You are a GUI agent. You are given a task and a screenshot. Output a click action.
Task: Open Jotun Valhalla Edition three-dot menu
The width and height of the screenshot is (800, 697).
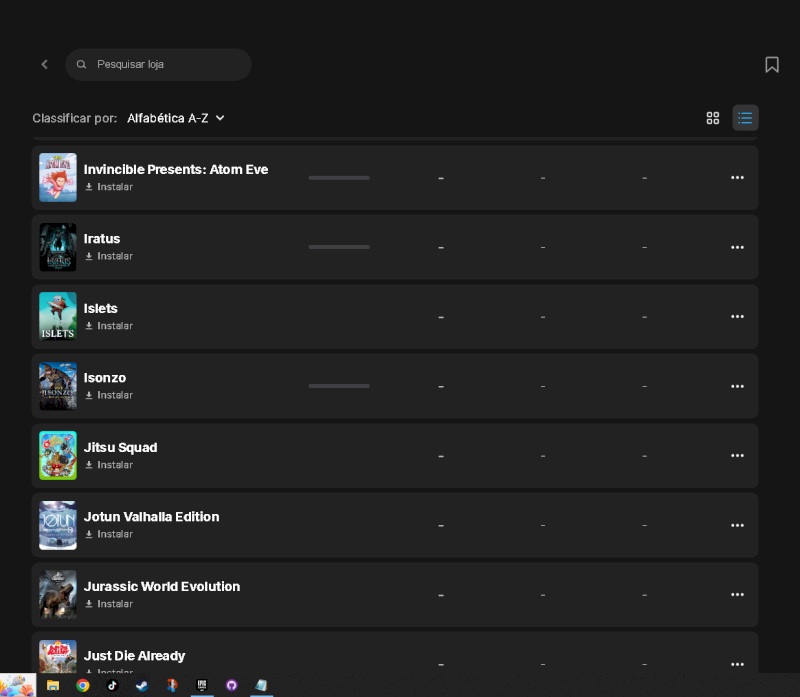(737, 525)
